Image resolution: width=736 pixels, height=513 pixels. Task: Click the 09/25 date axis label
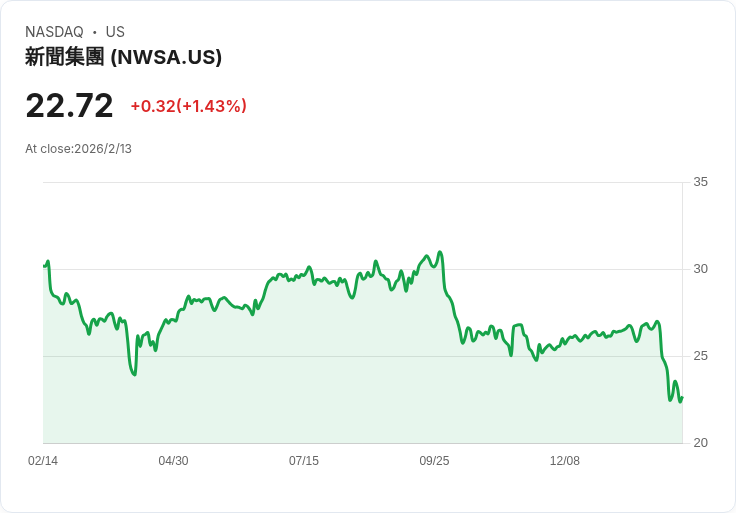pyautogui.click(x=434, y=461)
